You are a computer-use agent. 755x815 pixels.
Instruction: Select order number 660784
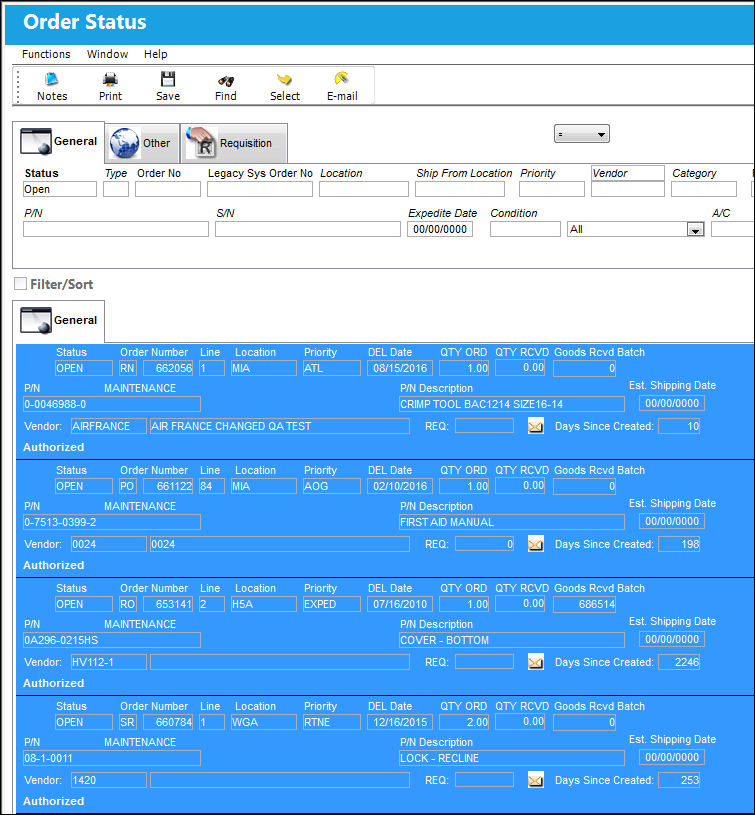click(167, 722)
